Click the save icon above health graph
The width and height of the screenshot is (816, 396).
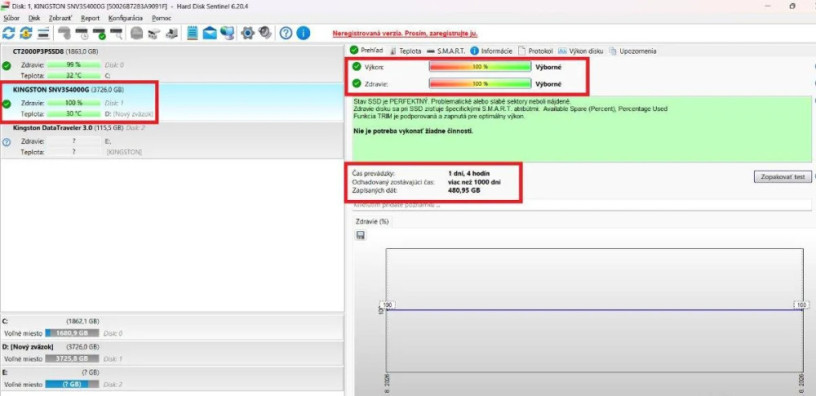click(361, 235)
